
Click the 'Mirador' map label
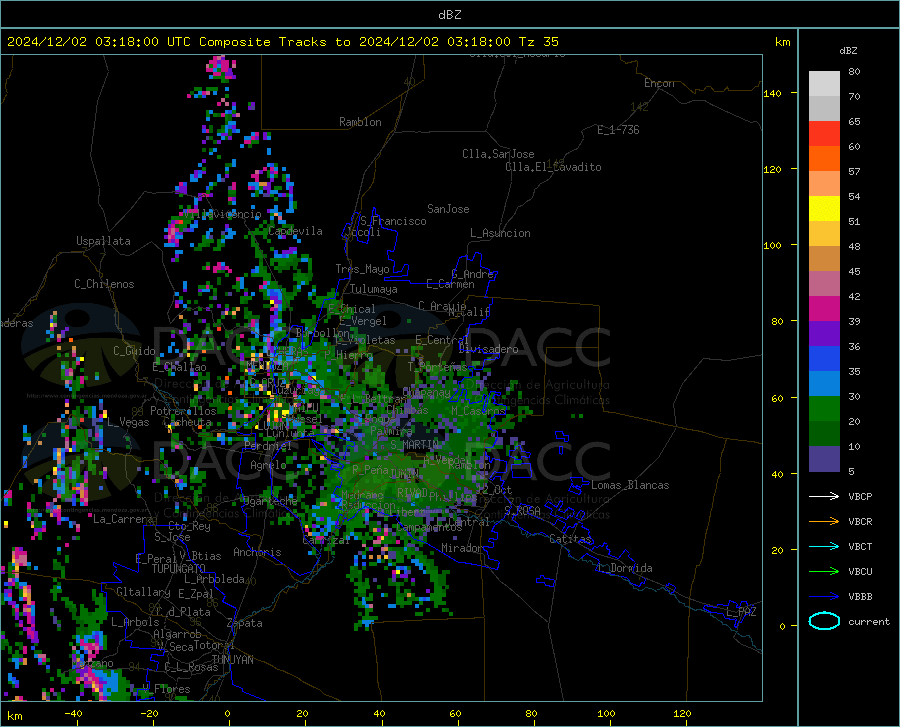click(461, 548)
